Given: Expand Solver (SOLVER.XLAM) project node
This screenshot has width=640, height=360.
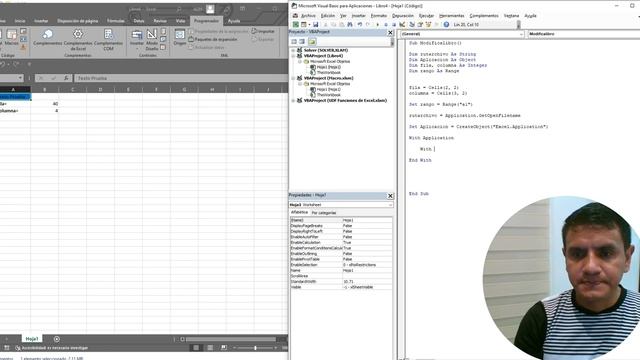Looking at the screenshot, I should coord(293,50).
